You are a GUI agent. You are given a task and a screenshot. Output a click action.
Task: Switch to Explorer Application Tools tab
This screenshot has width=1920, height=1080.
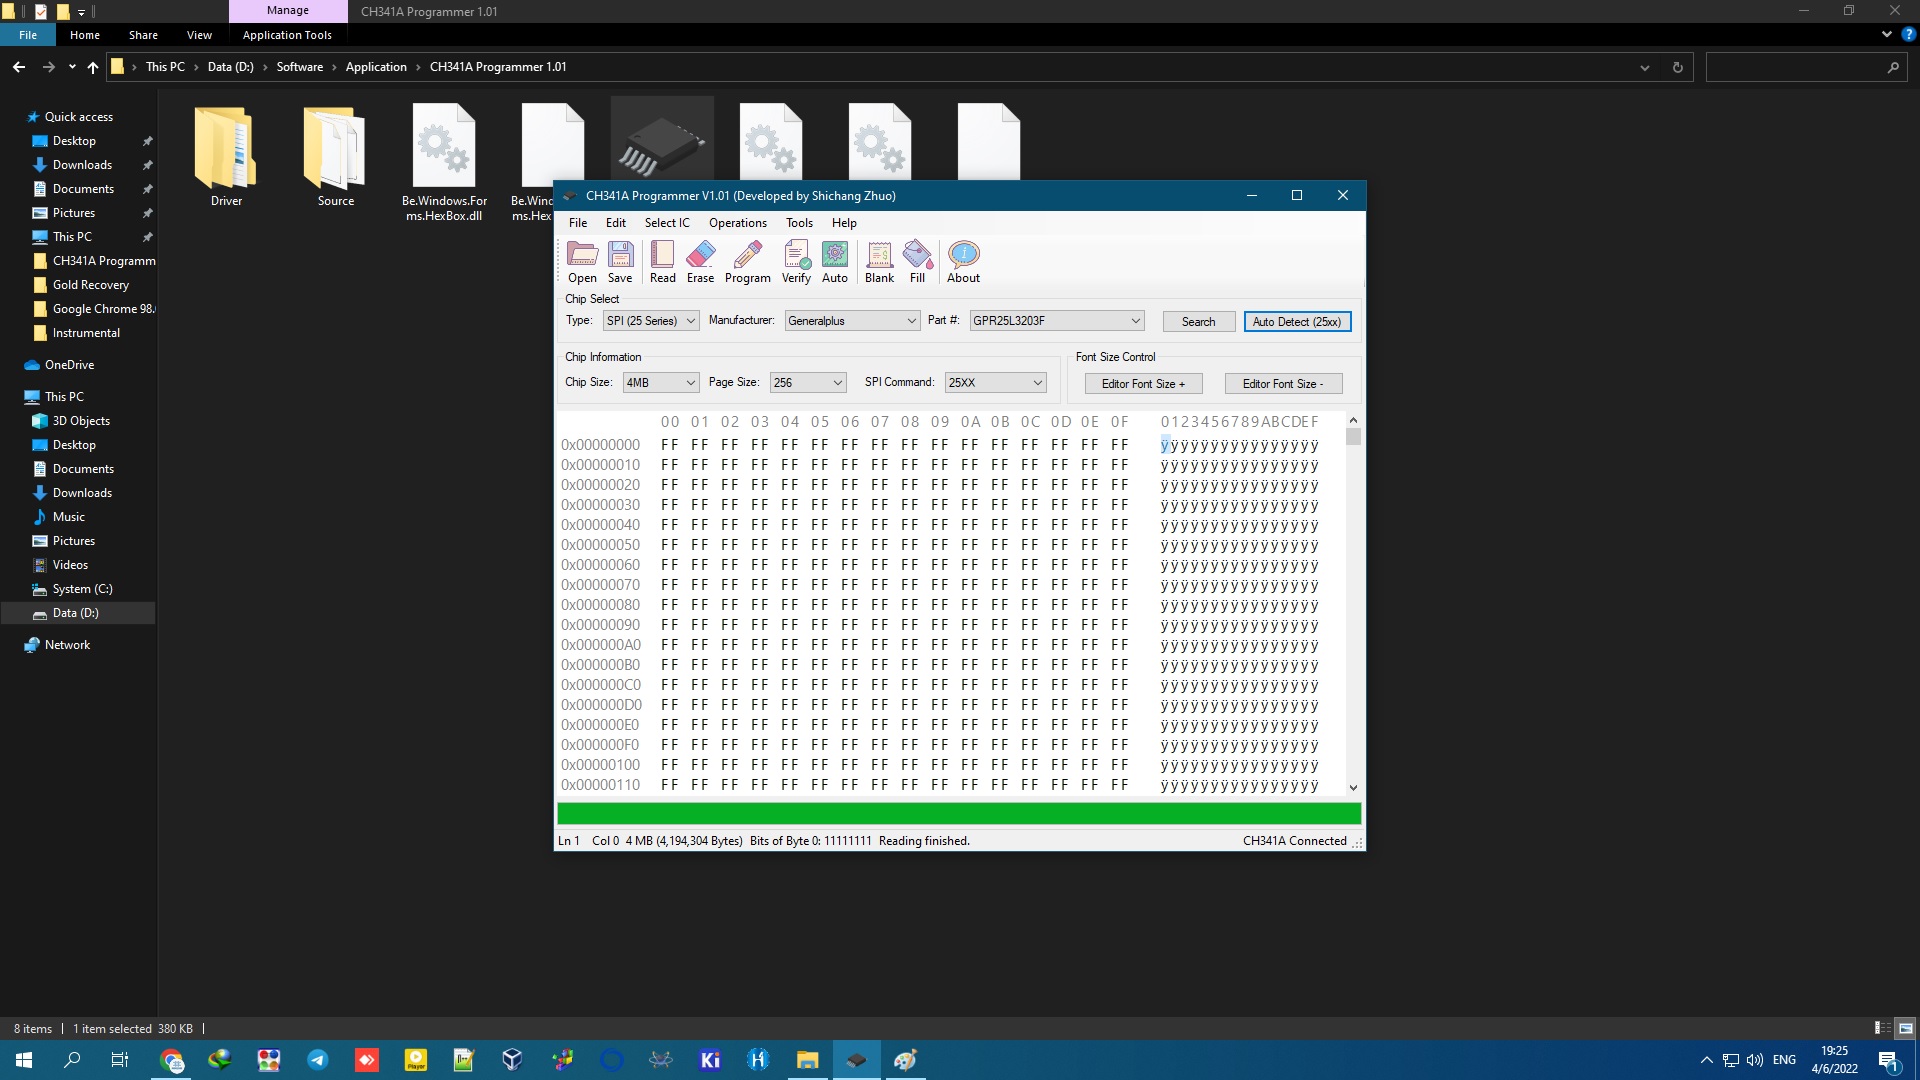[287, 35]
